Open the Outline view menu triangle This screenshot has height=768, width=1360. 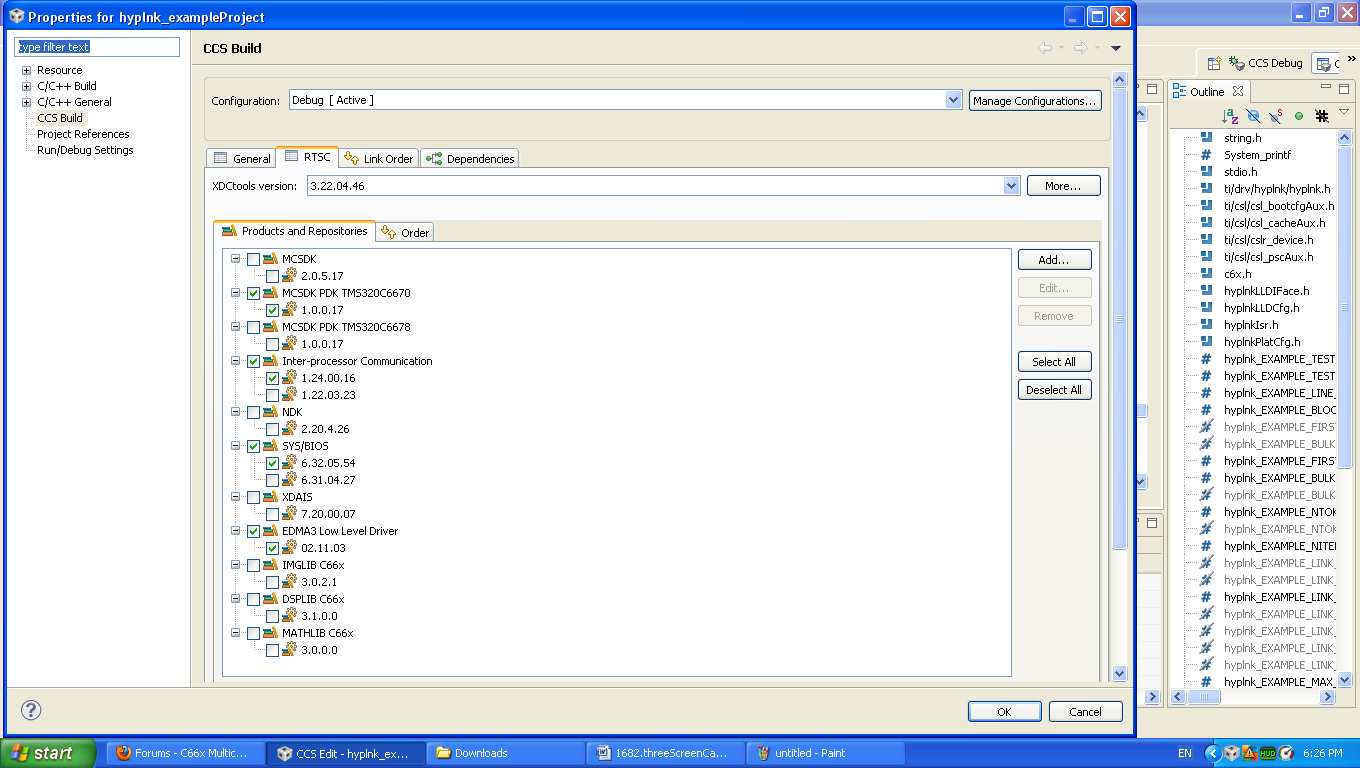pyautogui.click(x=1344, y=113)
